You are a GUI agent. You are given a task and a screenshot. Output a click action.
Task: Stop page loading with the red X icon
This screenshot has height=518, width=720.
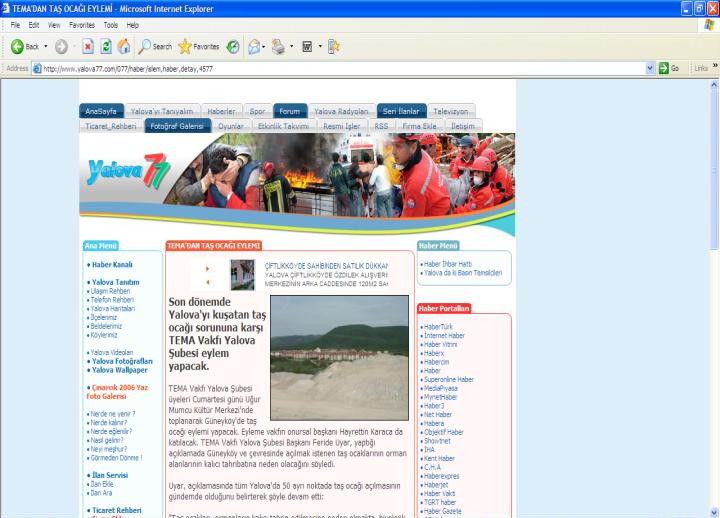point(88,46)
